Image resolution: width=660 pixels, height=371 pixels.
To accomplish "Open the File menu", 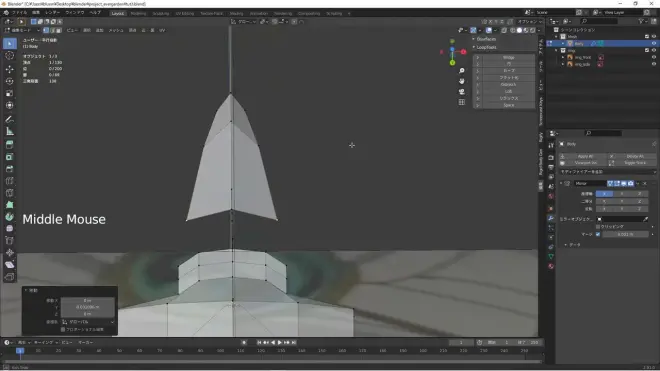I will pyautogui.click(x=19, y=13).
